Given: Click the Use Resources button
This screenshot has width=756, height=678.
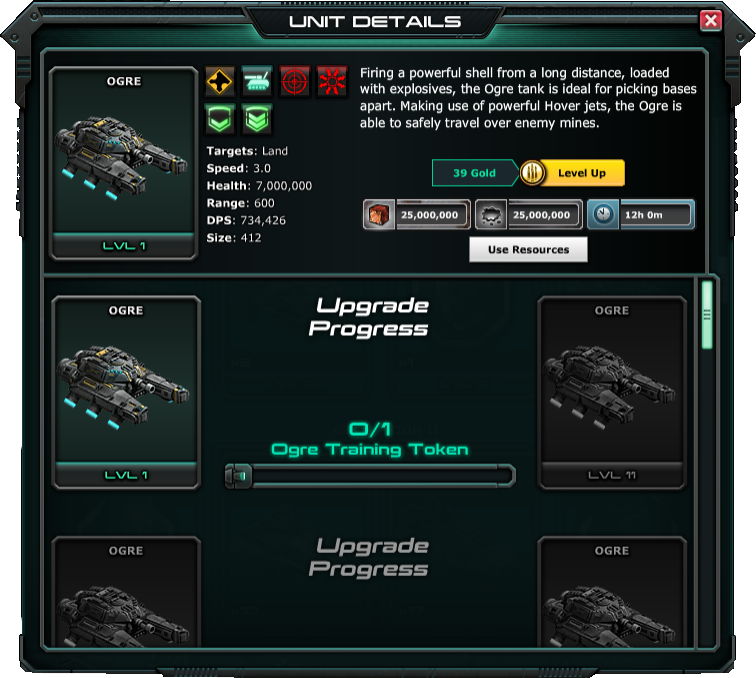Looking at the screenshot, I should click(x=528, y=249).
